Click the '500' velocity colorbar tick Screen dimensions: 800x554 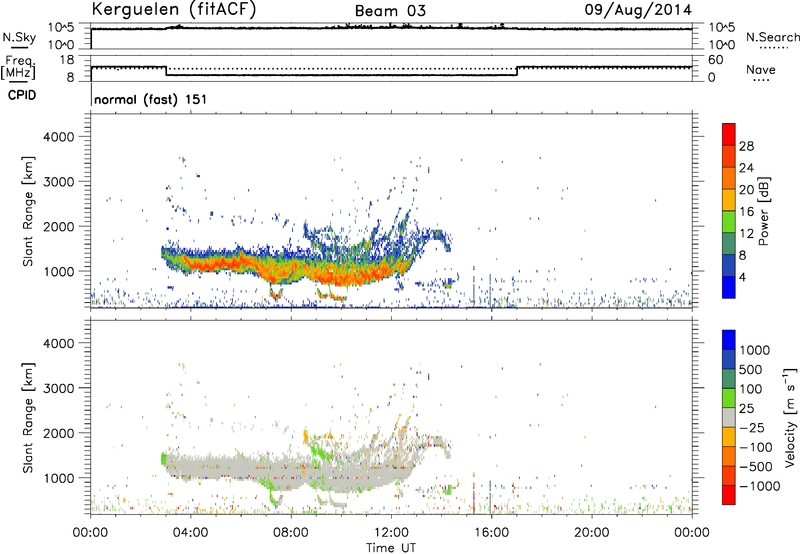point(750,369)
